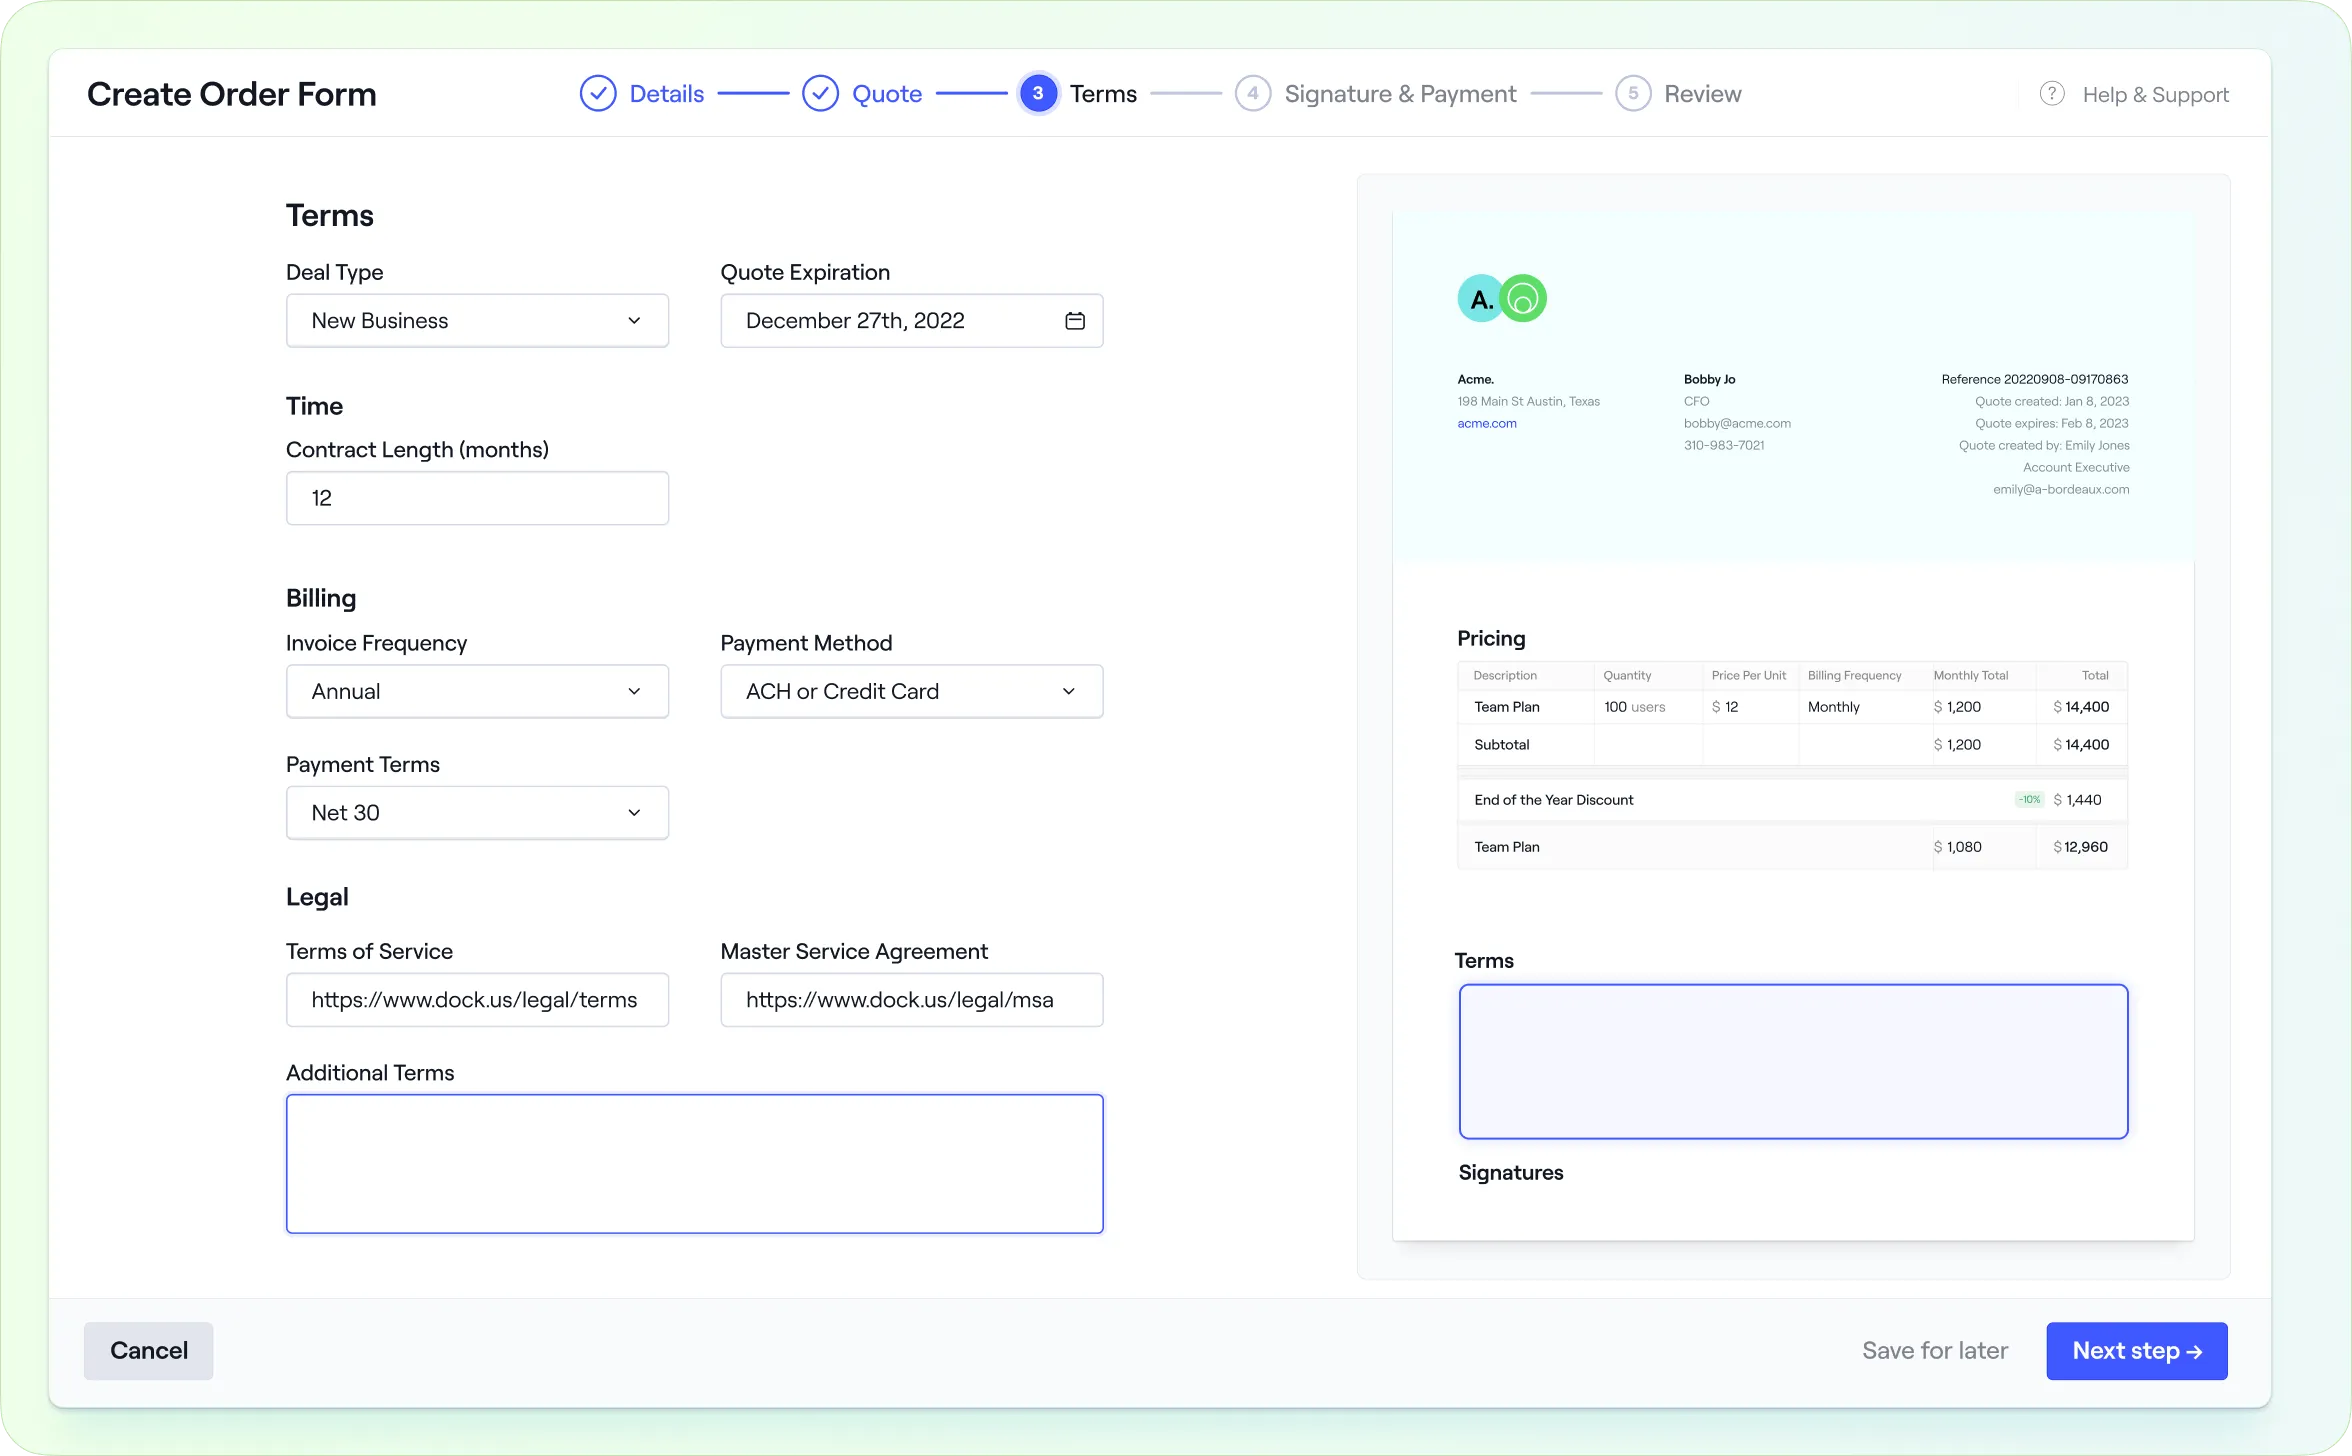2352x1456 pixels.
Task: Click the Additional Terms text area
Action: coord(694,1164)
